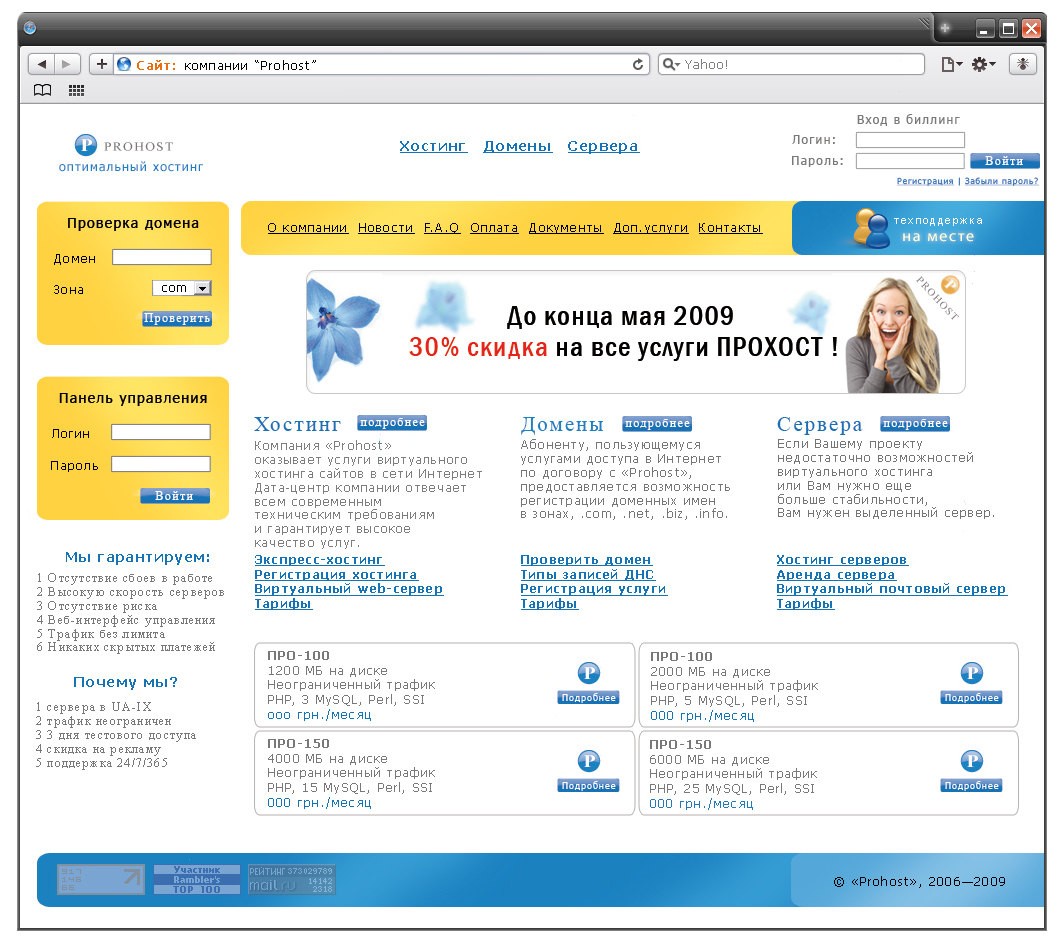Viewport: 1063px width, 945px height.
Task: Click the P icon in the ПРО-100 1200 МБ card
Action: (588, 673)
